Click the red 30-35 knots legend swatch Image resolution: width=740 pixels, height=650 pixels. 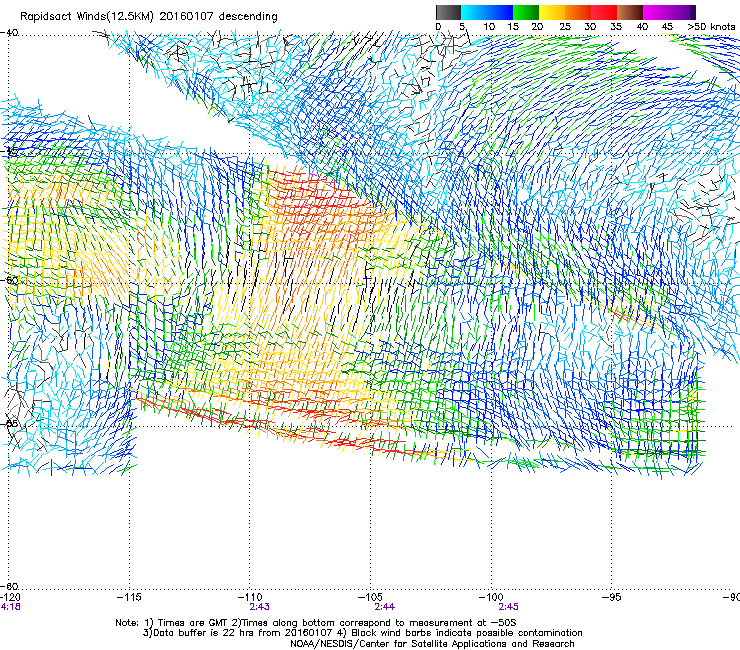604,12
